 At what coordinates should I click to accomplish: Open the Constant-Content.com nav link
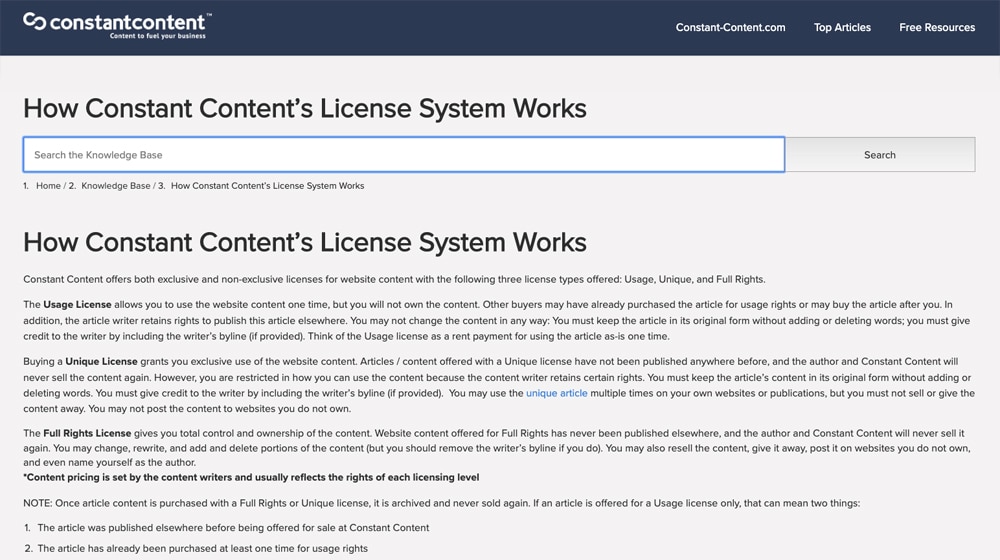click(x=730, y=27)
